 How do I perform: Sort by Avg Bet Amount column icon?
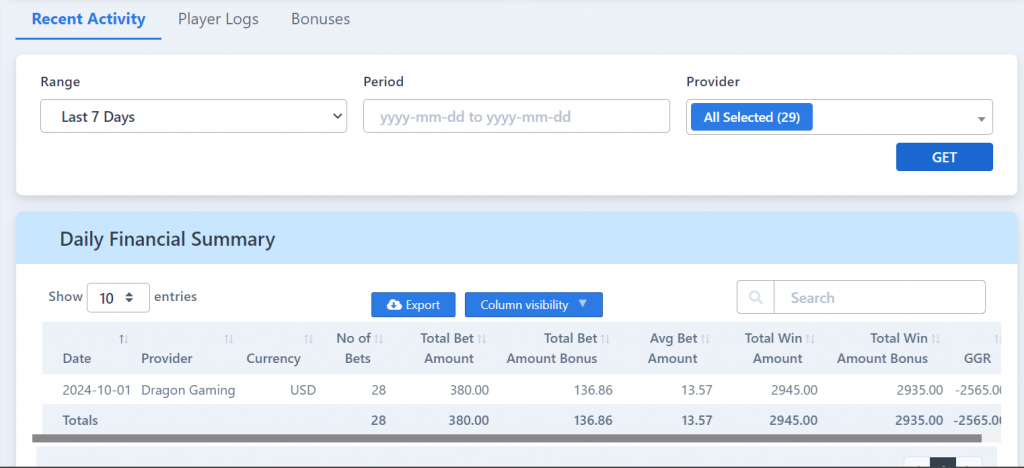point(705,339)
